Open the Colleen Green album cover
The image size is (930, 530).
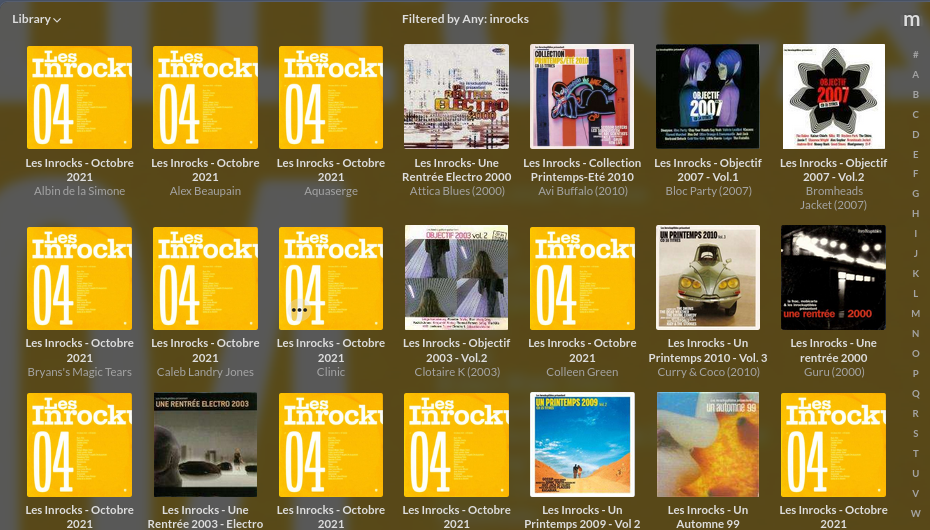coord(582,278)
